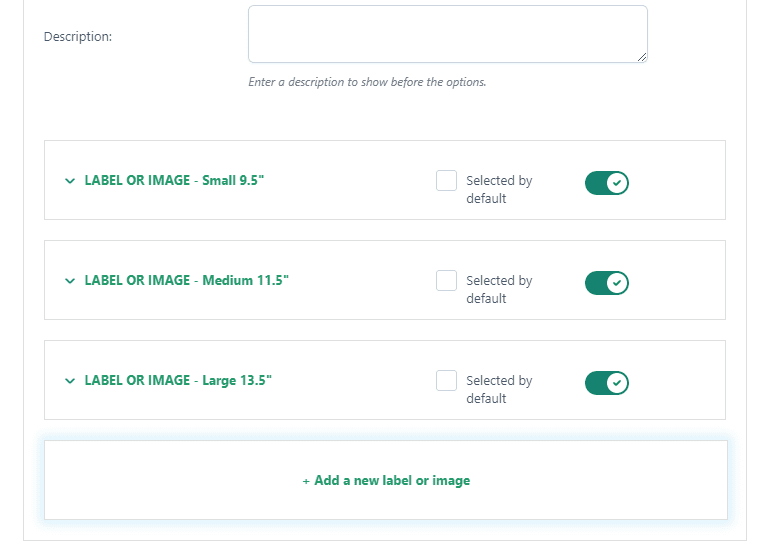Expand the Large 13.5" option chevron
Screen dimensions: 767x551
click(x=70, y=381)
